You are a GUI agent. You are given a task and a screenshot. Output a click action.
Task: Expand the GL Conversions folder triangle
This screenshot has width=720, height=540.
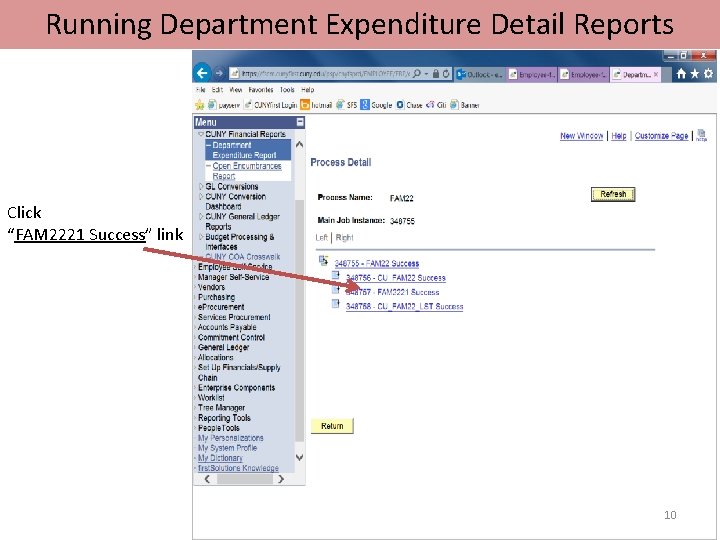pyautogui.click(x=201, y=186)
